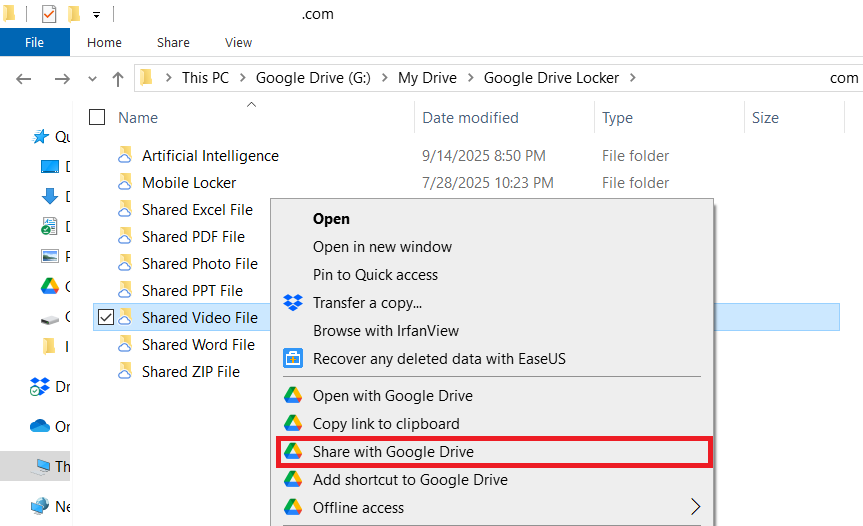Choose Share with Google Drive

click(x=393, y=452)
